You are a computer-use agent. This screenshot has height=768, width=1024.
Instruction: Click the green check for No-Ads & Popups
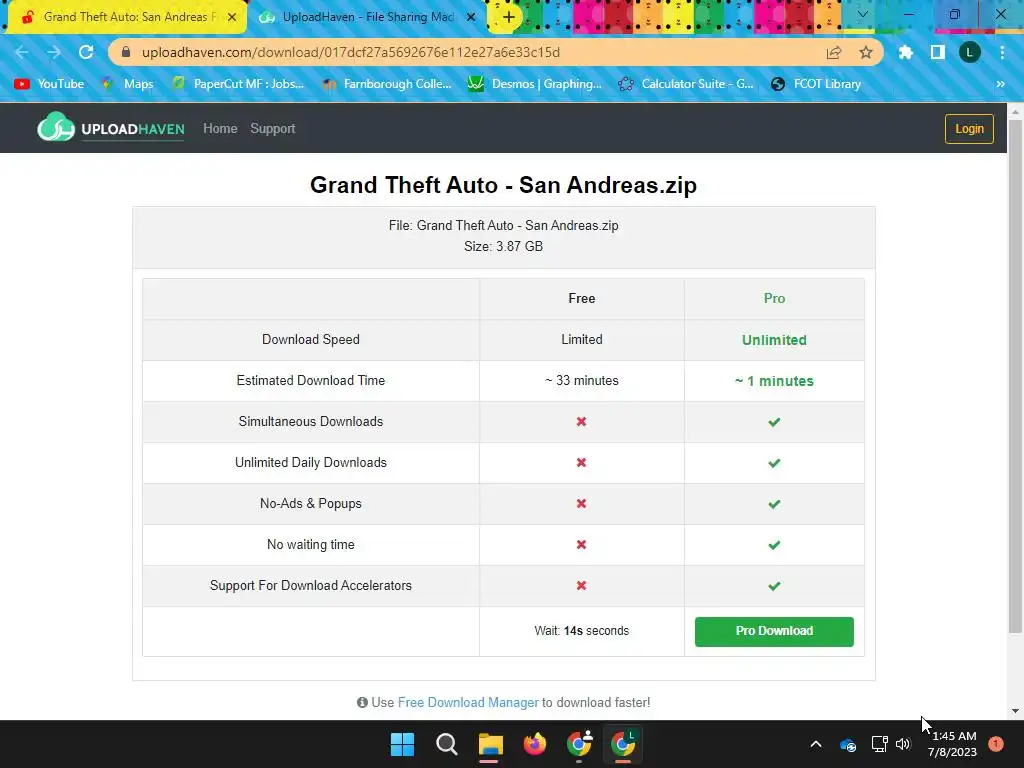[774, 504]
